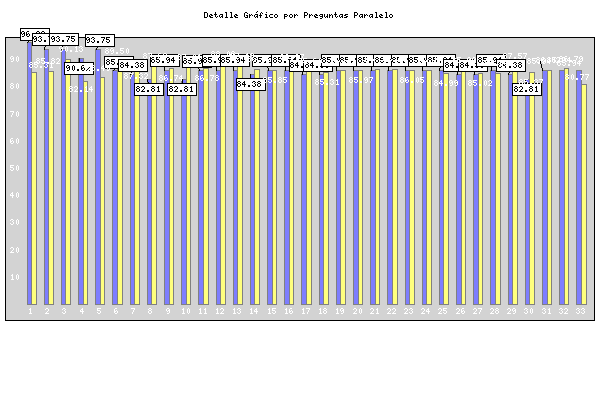
Task: Click x-axis question number 7
Action: pos(133,311)
